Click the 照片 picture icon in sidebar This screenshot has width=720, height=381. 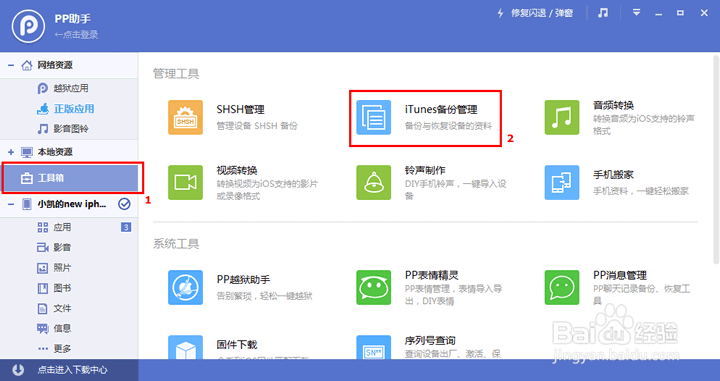click(x=43, y=268)
